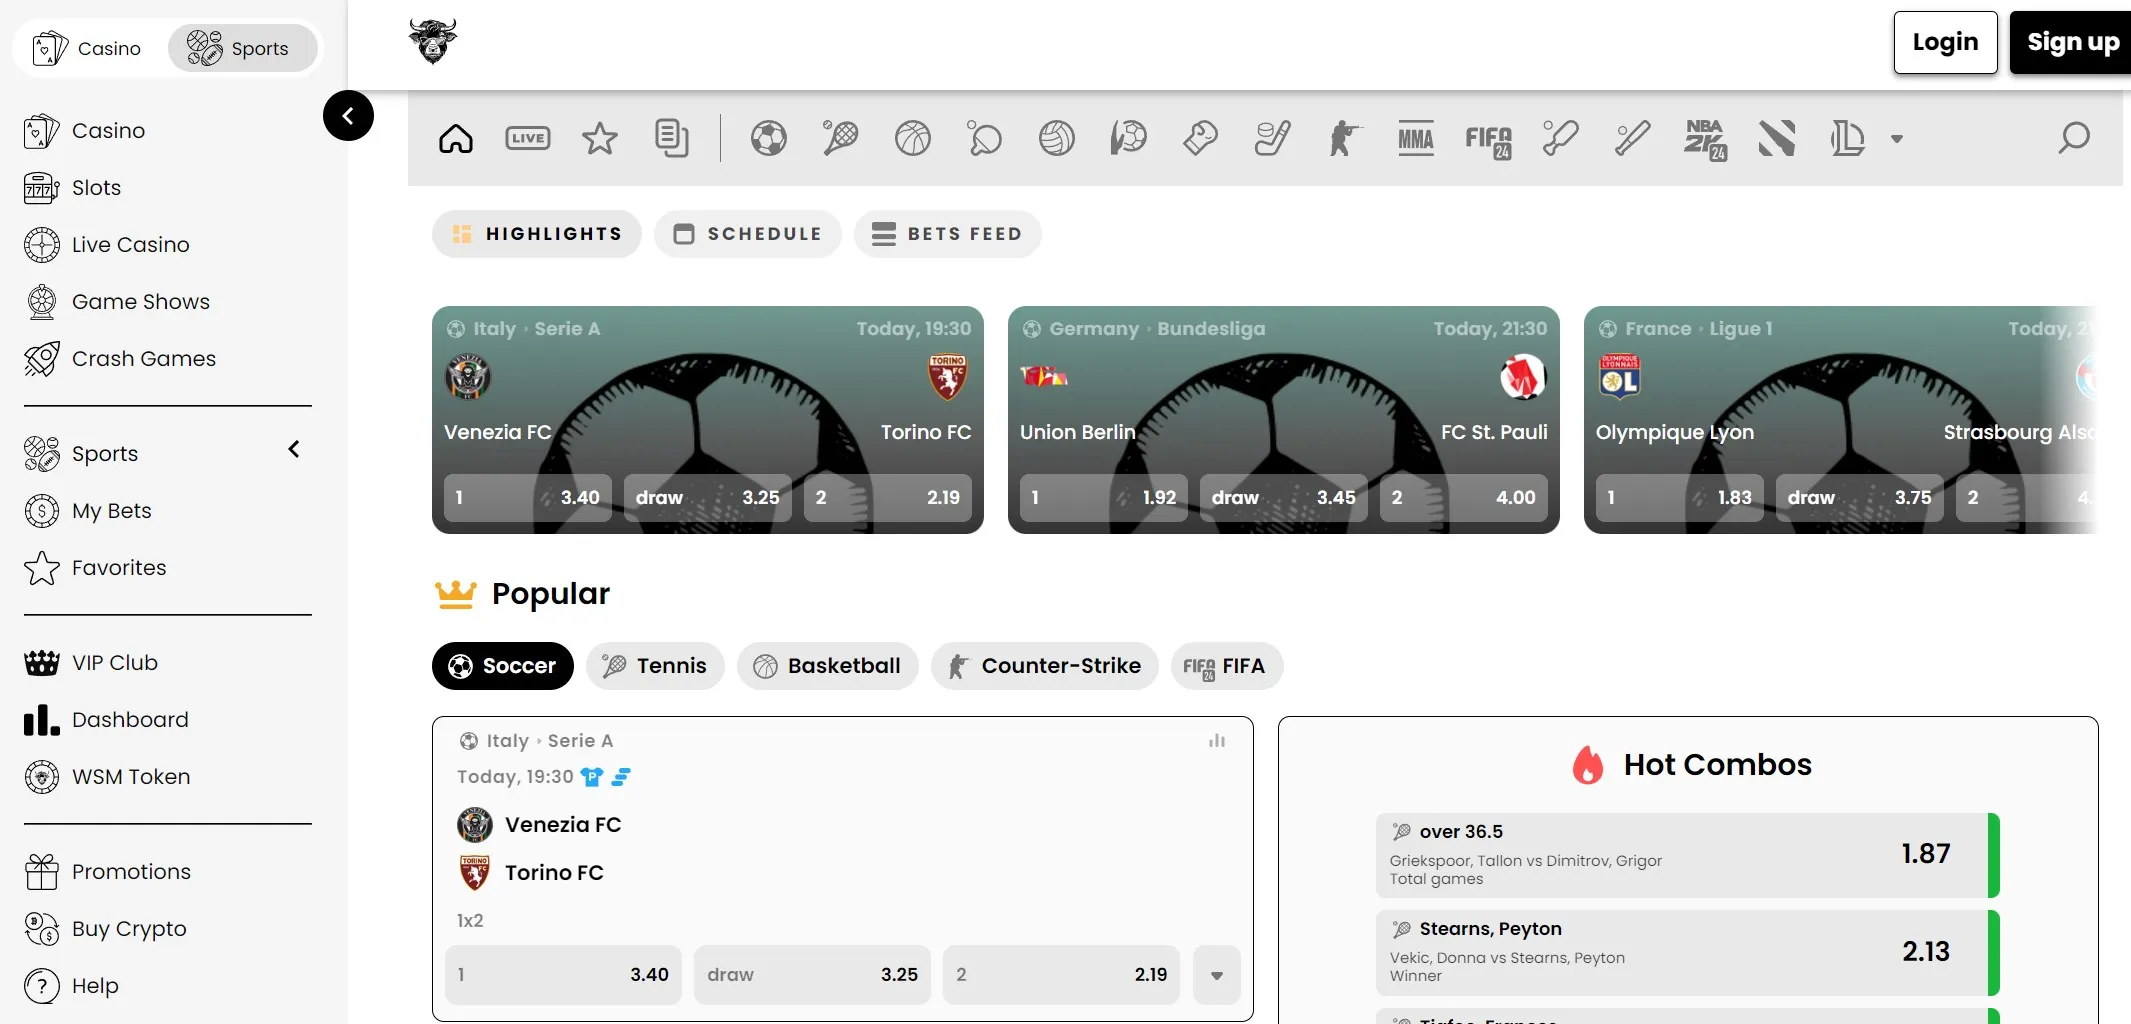Open the Promotions link in sidebar

131,872
